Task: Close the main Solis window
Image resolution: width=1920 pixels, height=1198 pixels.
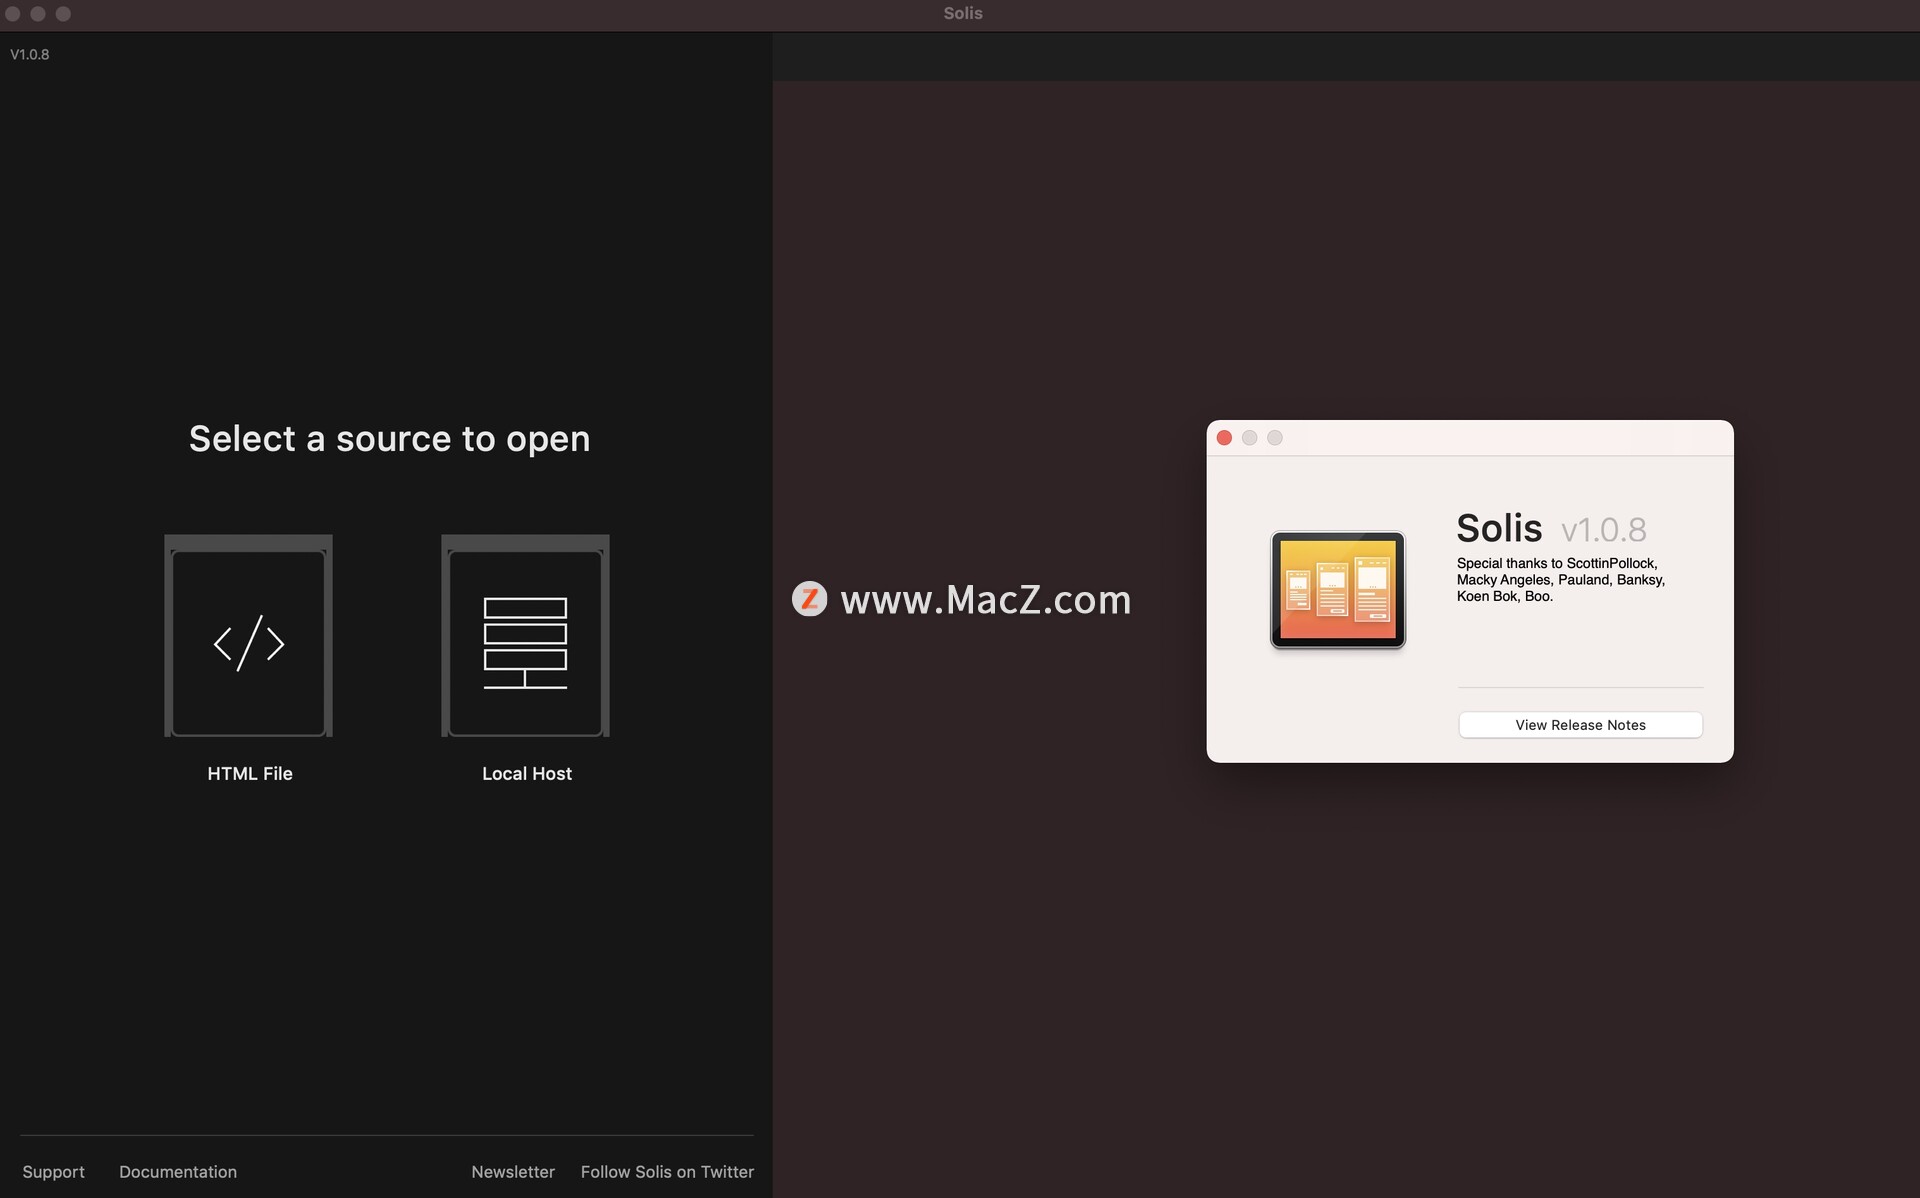Action: (x=13, y=13)
